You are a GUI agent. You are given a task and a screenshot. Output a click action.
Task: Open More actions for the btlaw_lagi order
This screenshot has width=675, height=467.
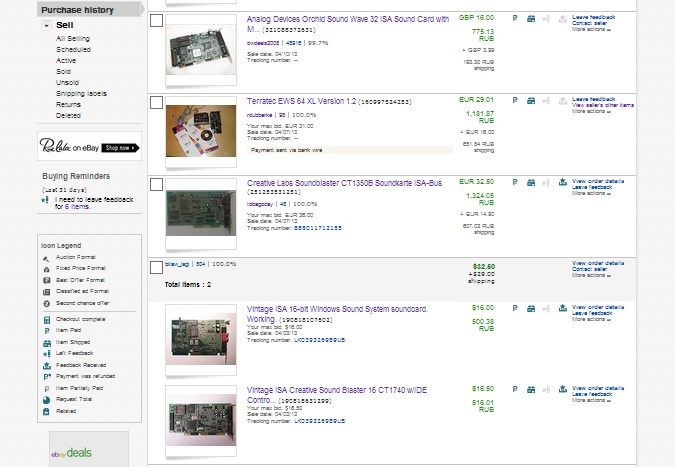[x=591, y=275]
